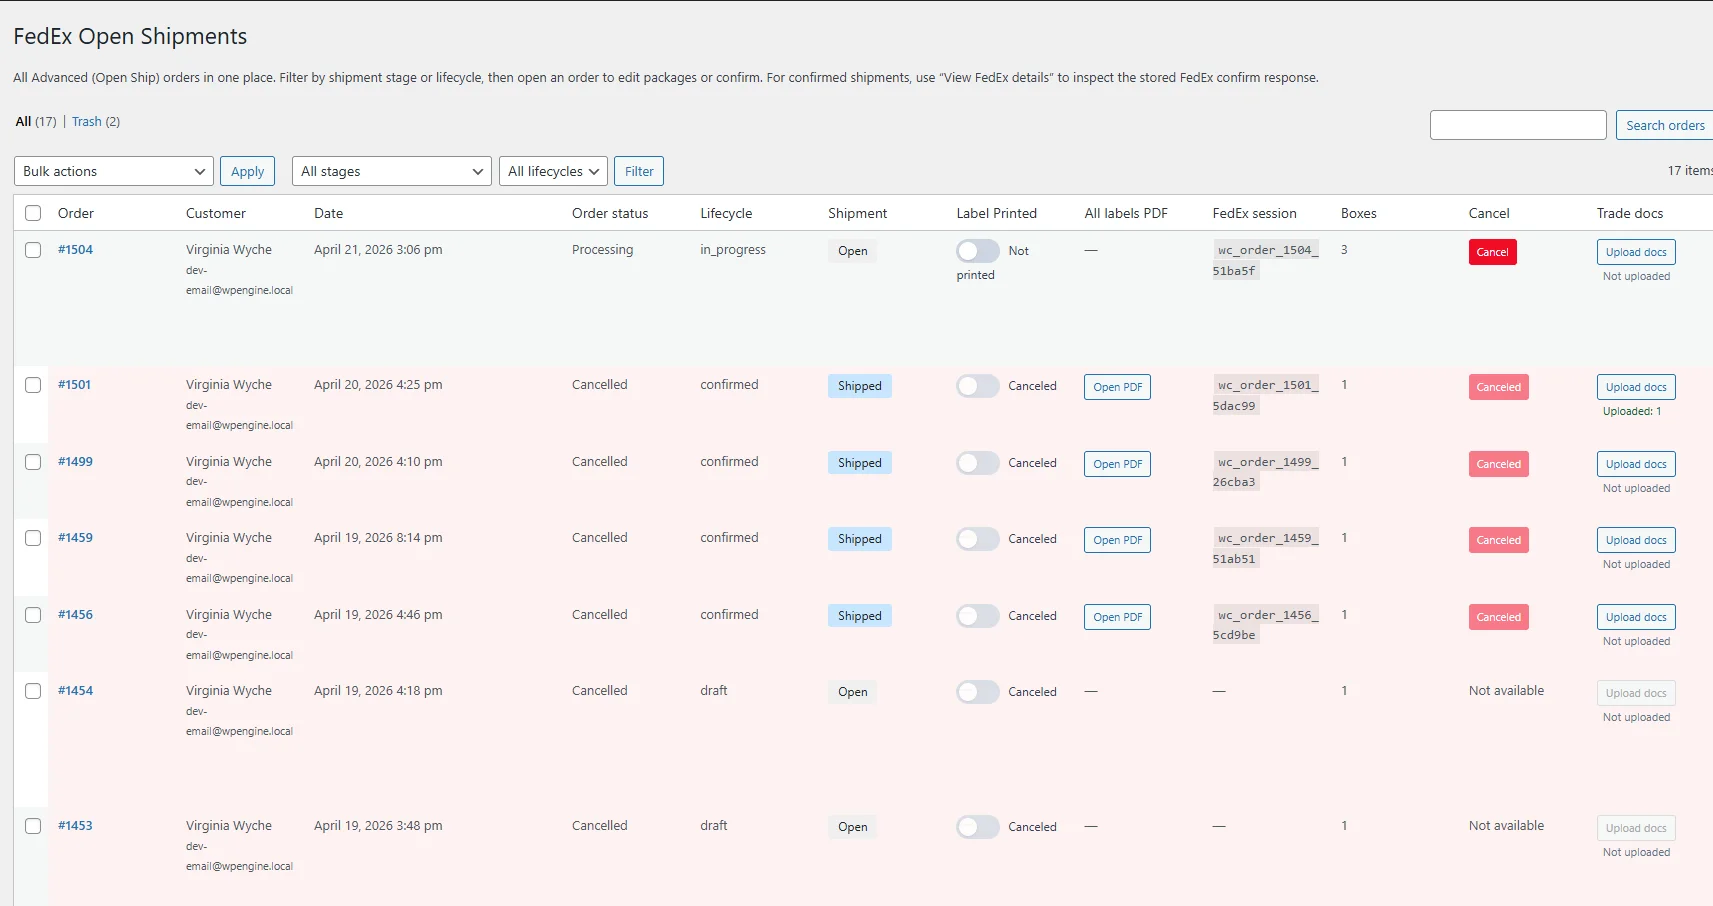Click the red Cancel button for #1504
1713x906 pixels.
coord(1493,252)
